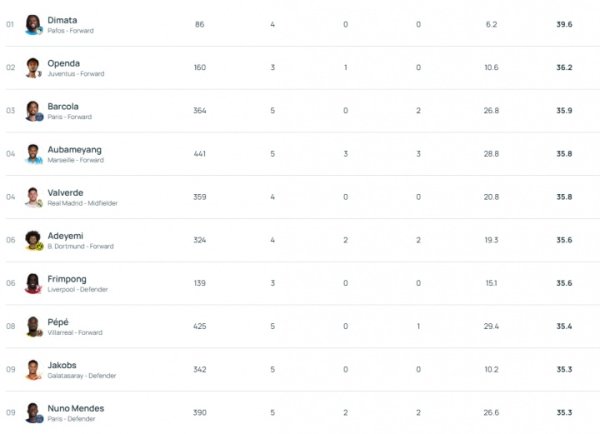Click Dimata's player avatar
The width and height of the screenshot is (600, 434).
click(x=33, y=25)
